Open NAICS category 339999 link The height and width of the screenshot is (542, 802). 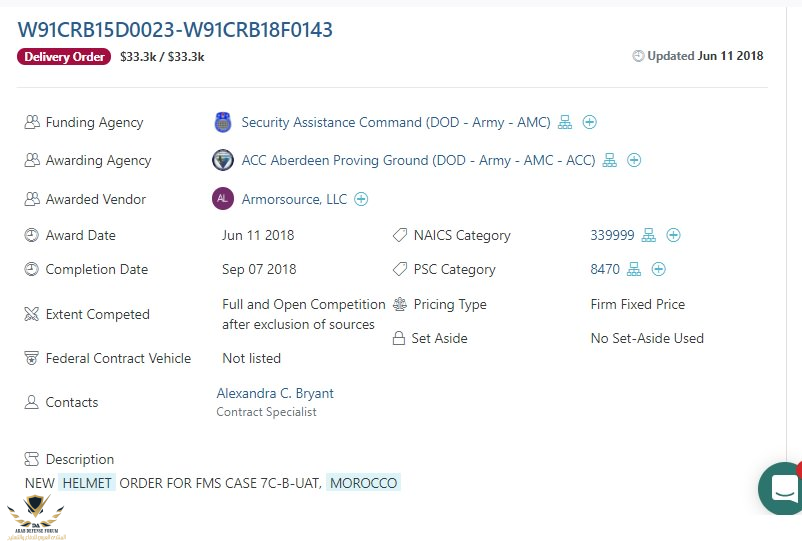(x=612, y=235)
